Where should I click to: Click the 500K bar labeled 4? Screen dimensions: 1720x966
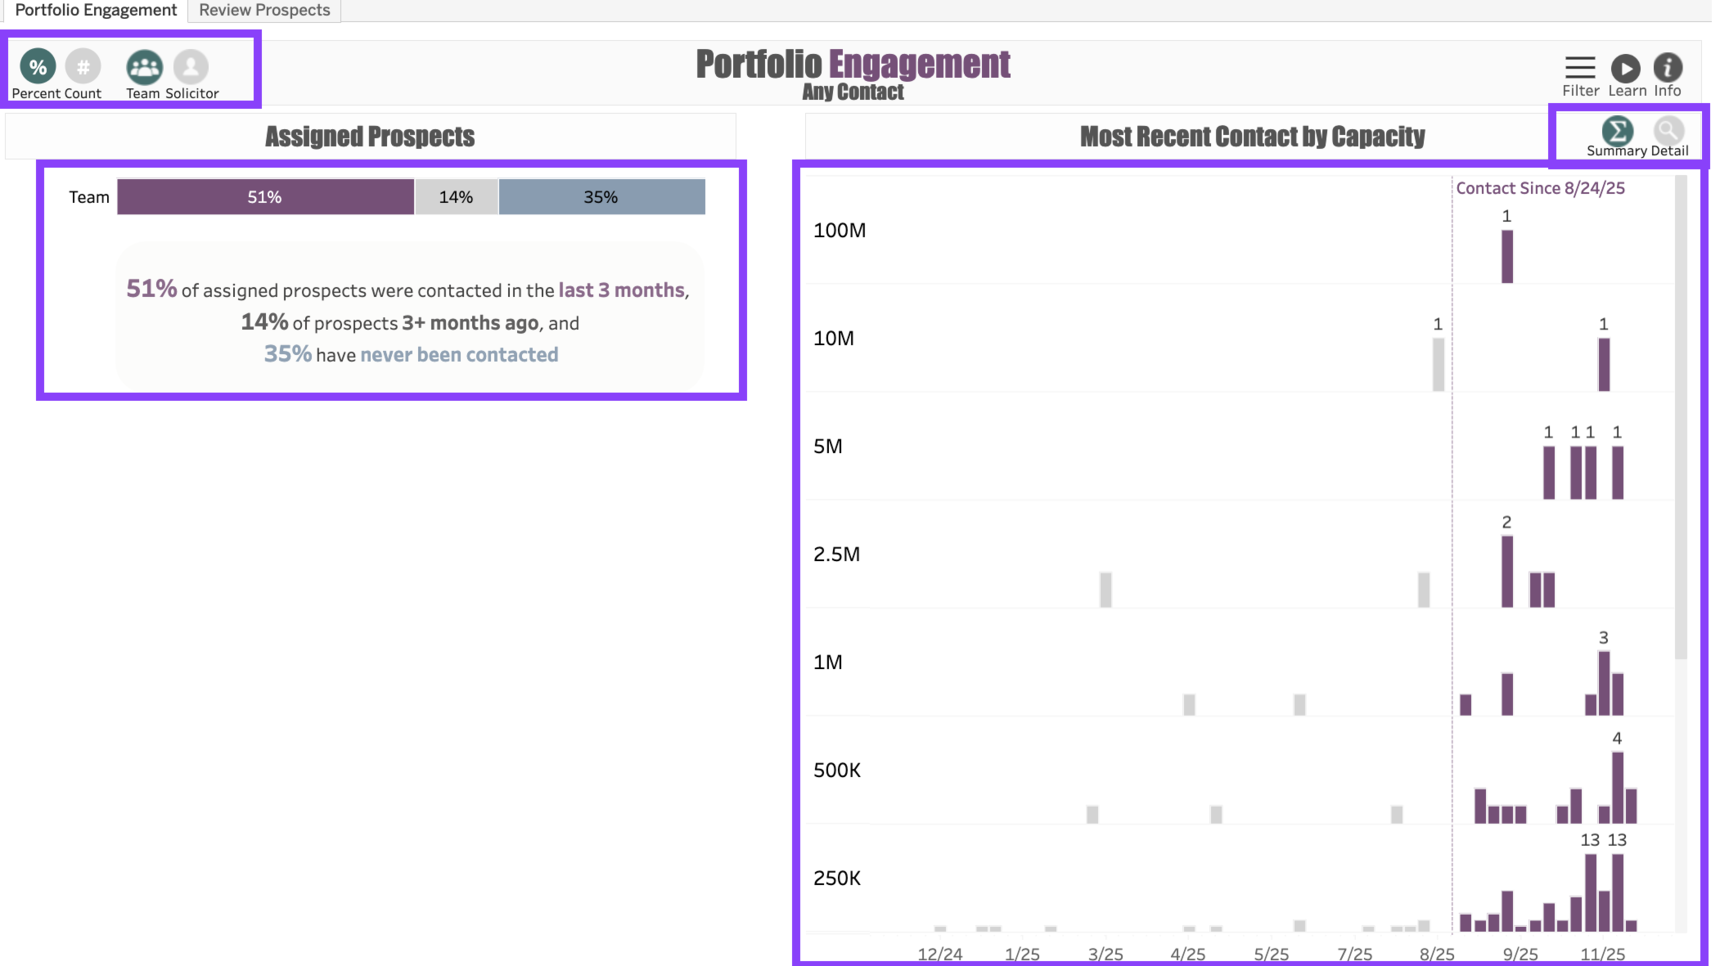pyautogui.click(x=1618, y=788)
